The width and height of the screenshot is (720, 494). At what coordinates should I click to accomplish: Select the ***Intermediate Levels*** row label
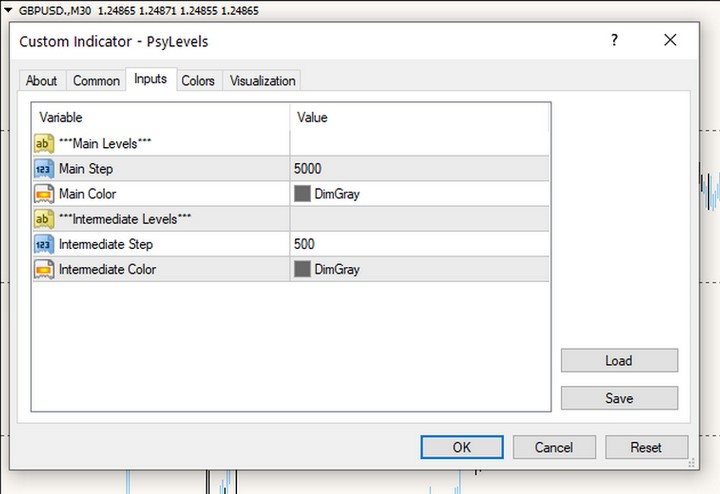click(x=125, y=219)
